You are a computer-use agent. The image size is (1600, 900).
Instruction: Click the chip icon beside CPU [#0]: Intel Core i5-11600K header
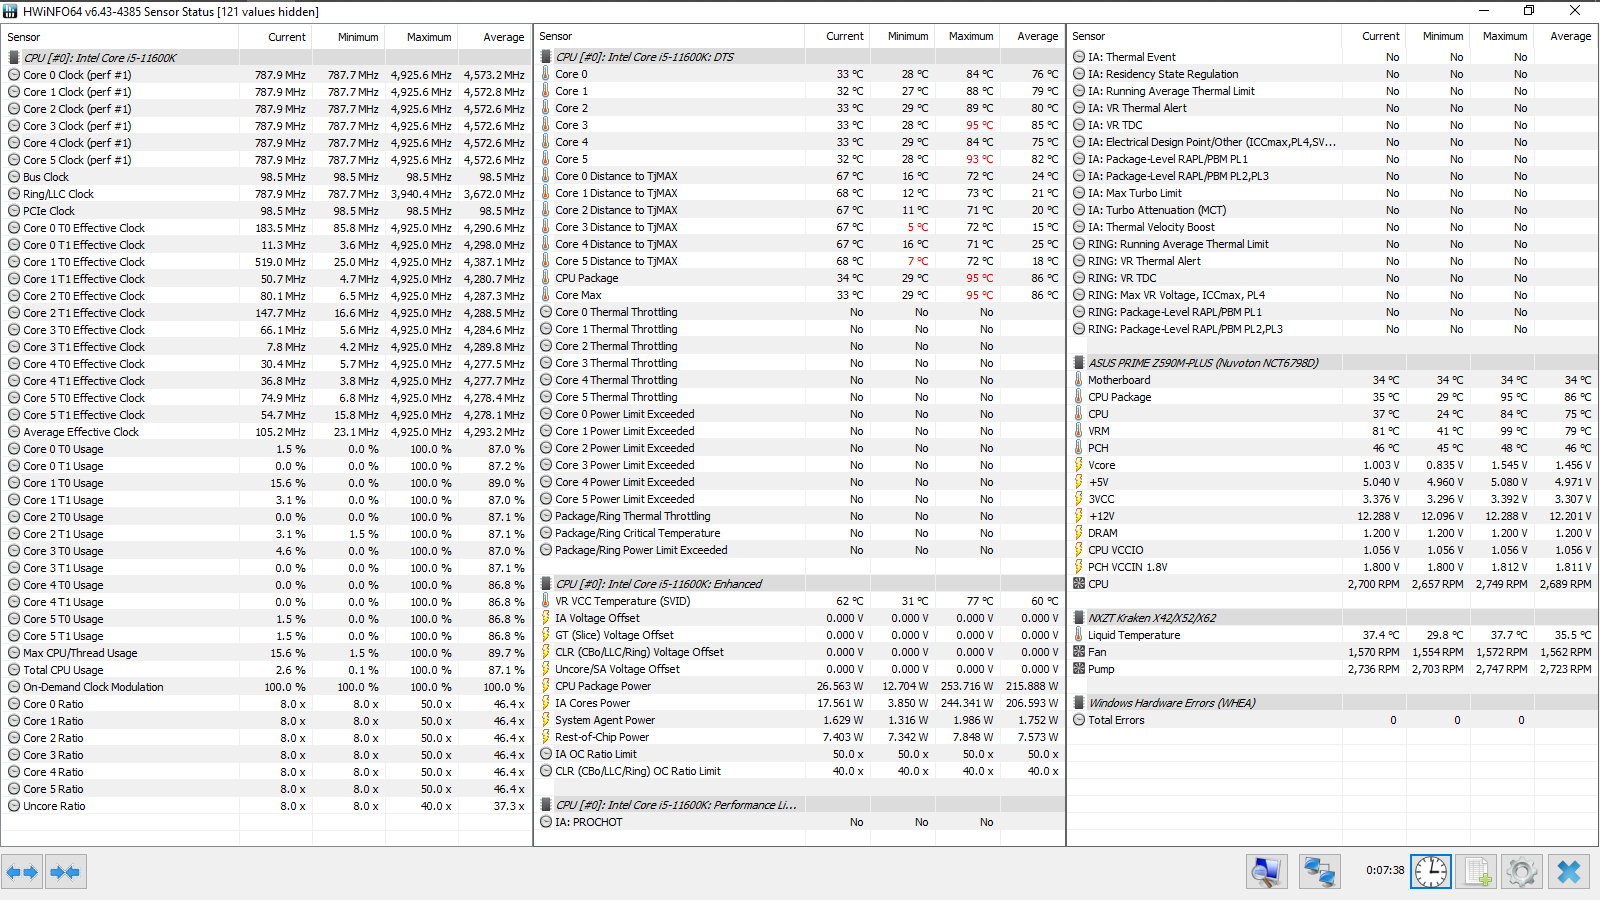click(x=14, y=58)
